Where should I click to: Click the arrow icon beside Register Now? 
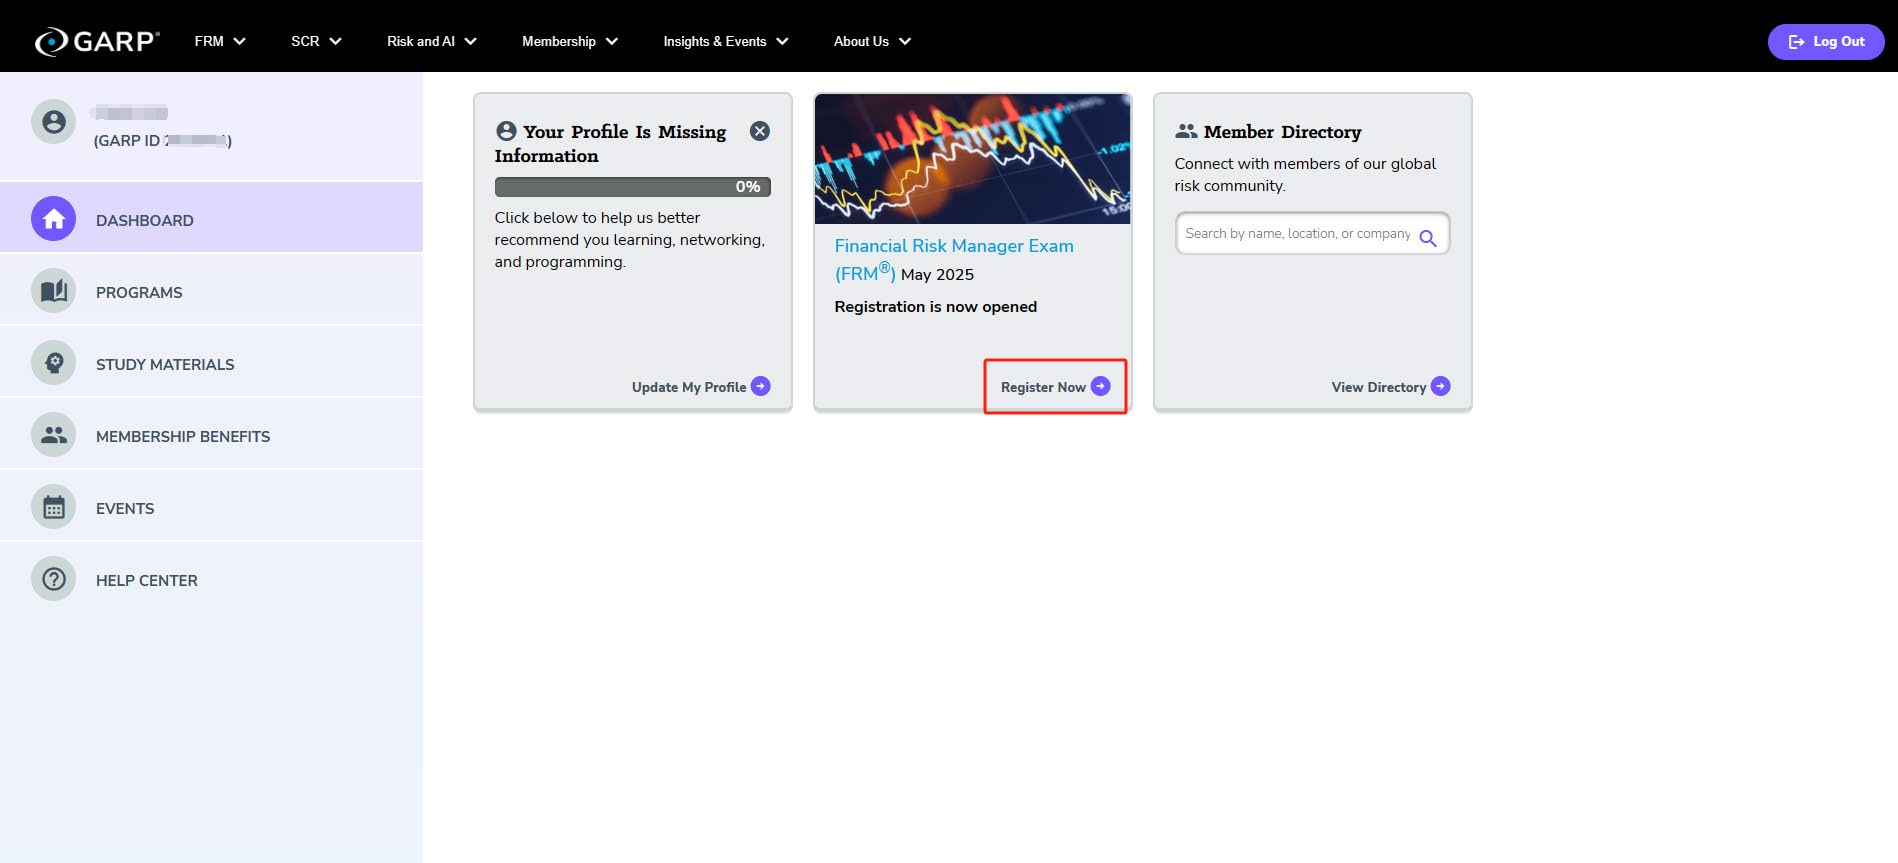tap(1101, 386)
